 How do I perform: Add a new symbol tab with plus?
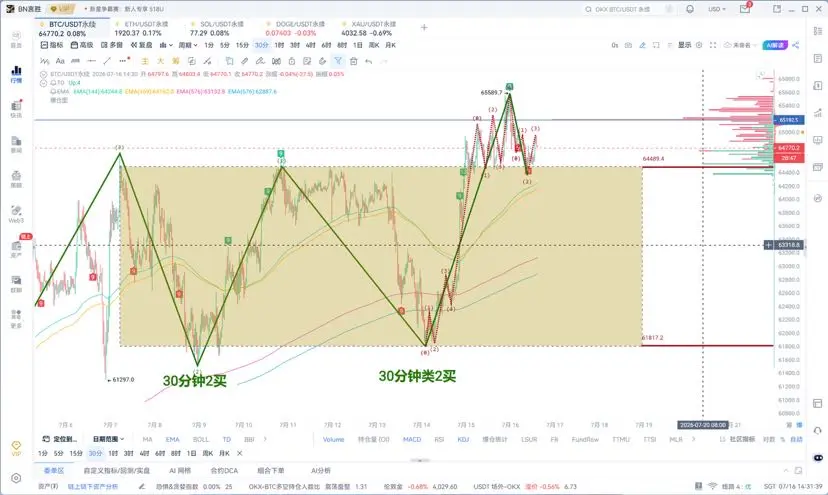[424, 27]
